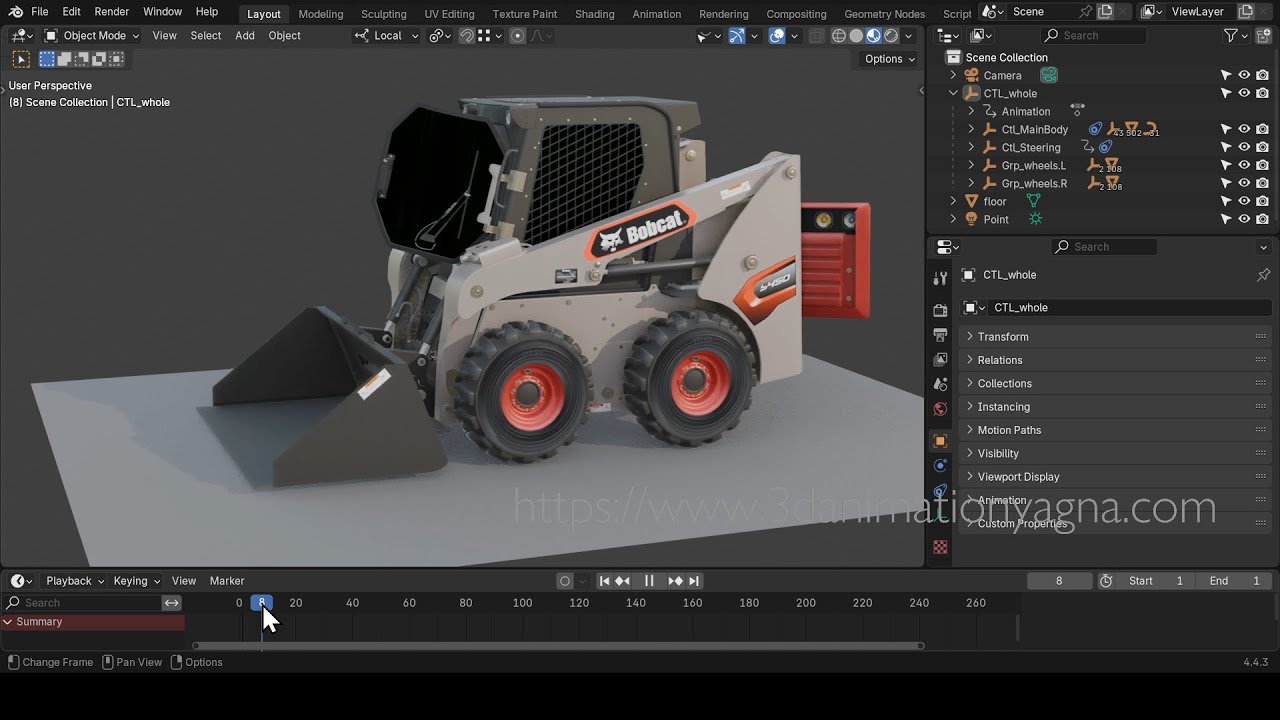
Task: Switch to wireframe viewport shading
Action: click(839, 35)
